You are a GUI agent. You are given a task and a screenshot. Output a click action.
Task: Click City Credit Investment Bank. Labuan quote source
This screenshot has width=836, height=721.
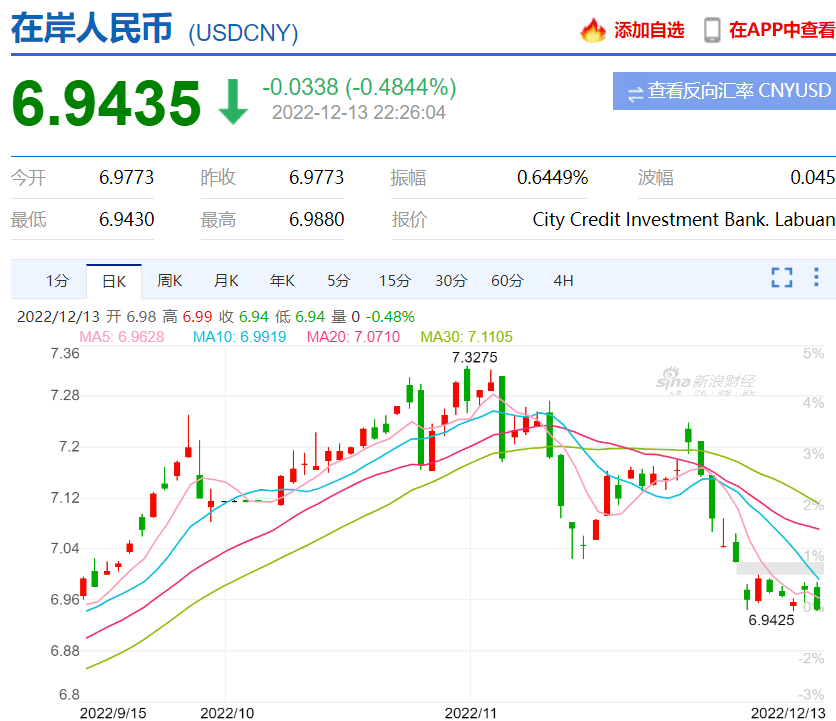pyautogui.click(x=684, y=220)
